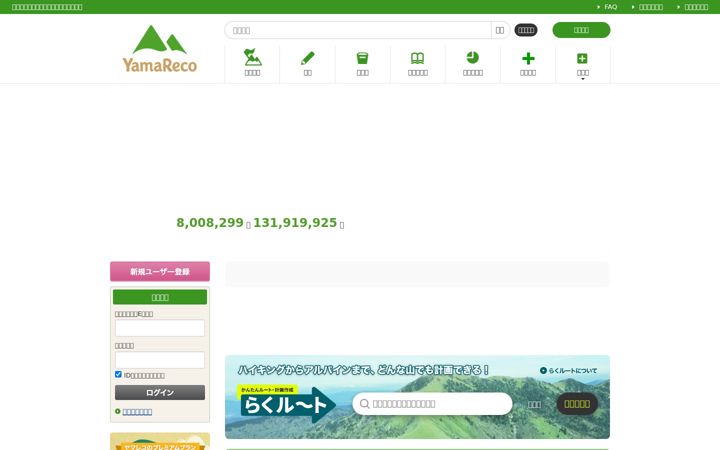Screen dimensions: 720x450
Task: Toggle the save ID checkbox in login box
Action: point(118,374)
